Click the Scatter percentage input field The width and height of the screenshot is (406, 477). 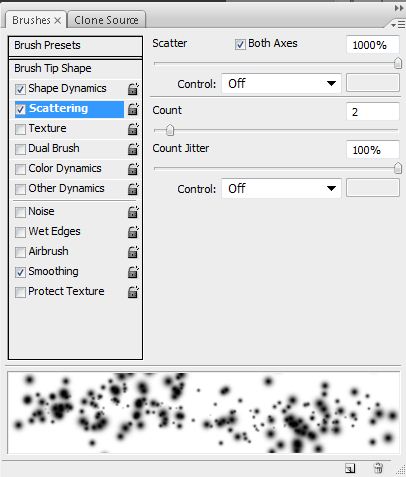tap(373, 45)
